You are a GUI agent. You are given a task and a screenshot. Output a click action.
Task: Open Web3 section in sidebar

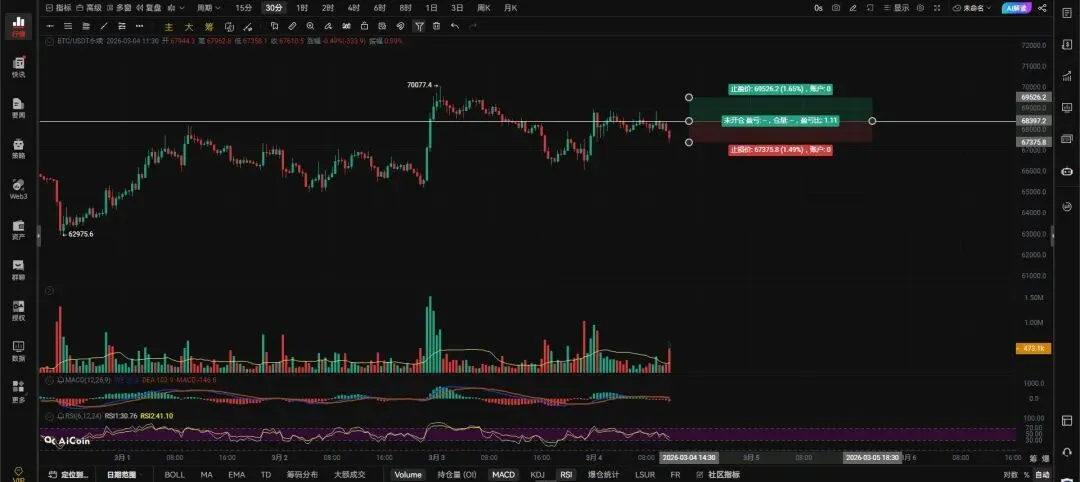pyautogui.click(x=18, y=189)
